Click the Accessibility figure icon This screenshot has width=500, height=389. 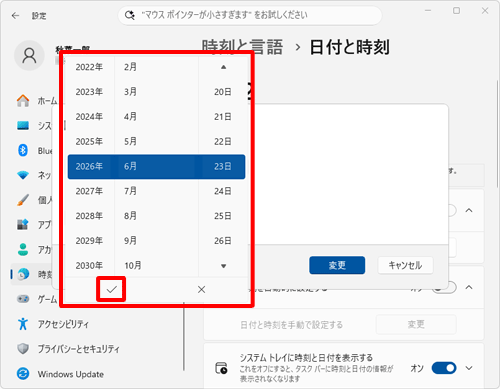(23, 324)
